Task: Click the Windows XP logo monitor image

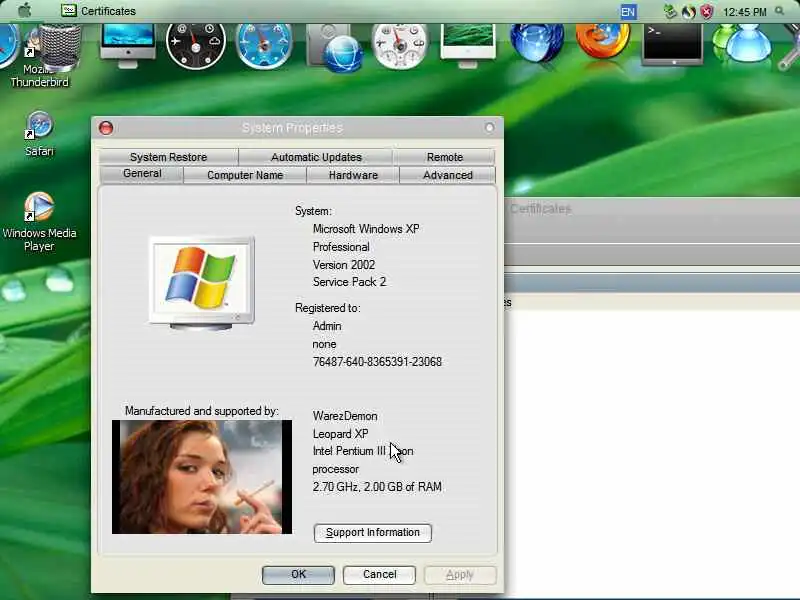Action: pyautogui.click(x=202, y=282)
